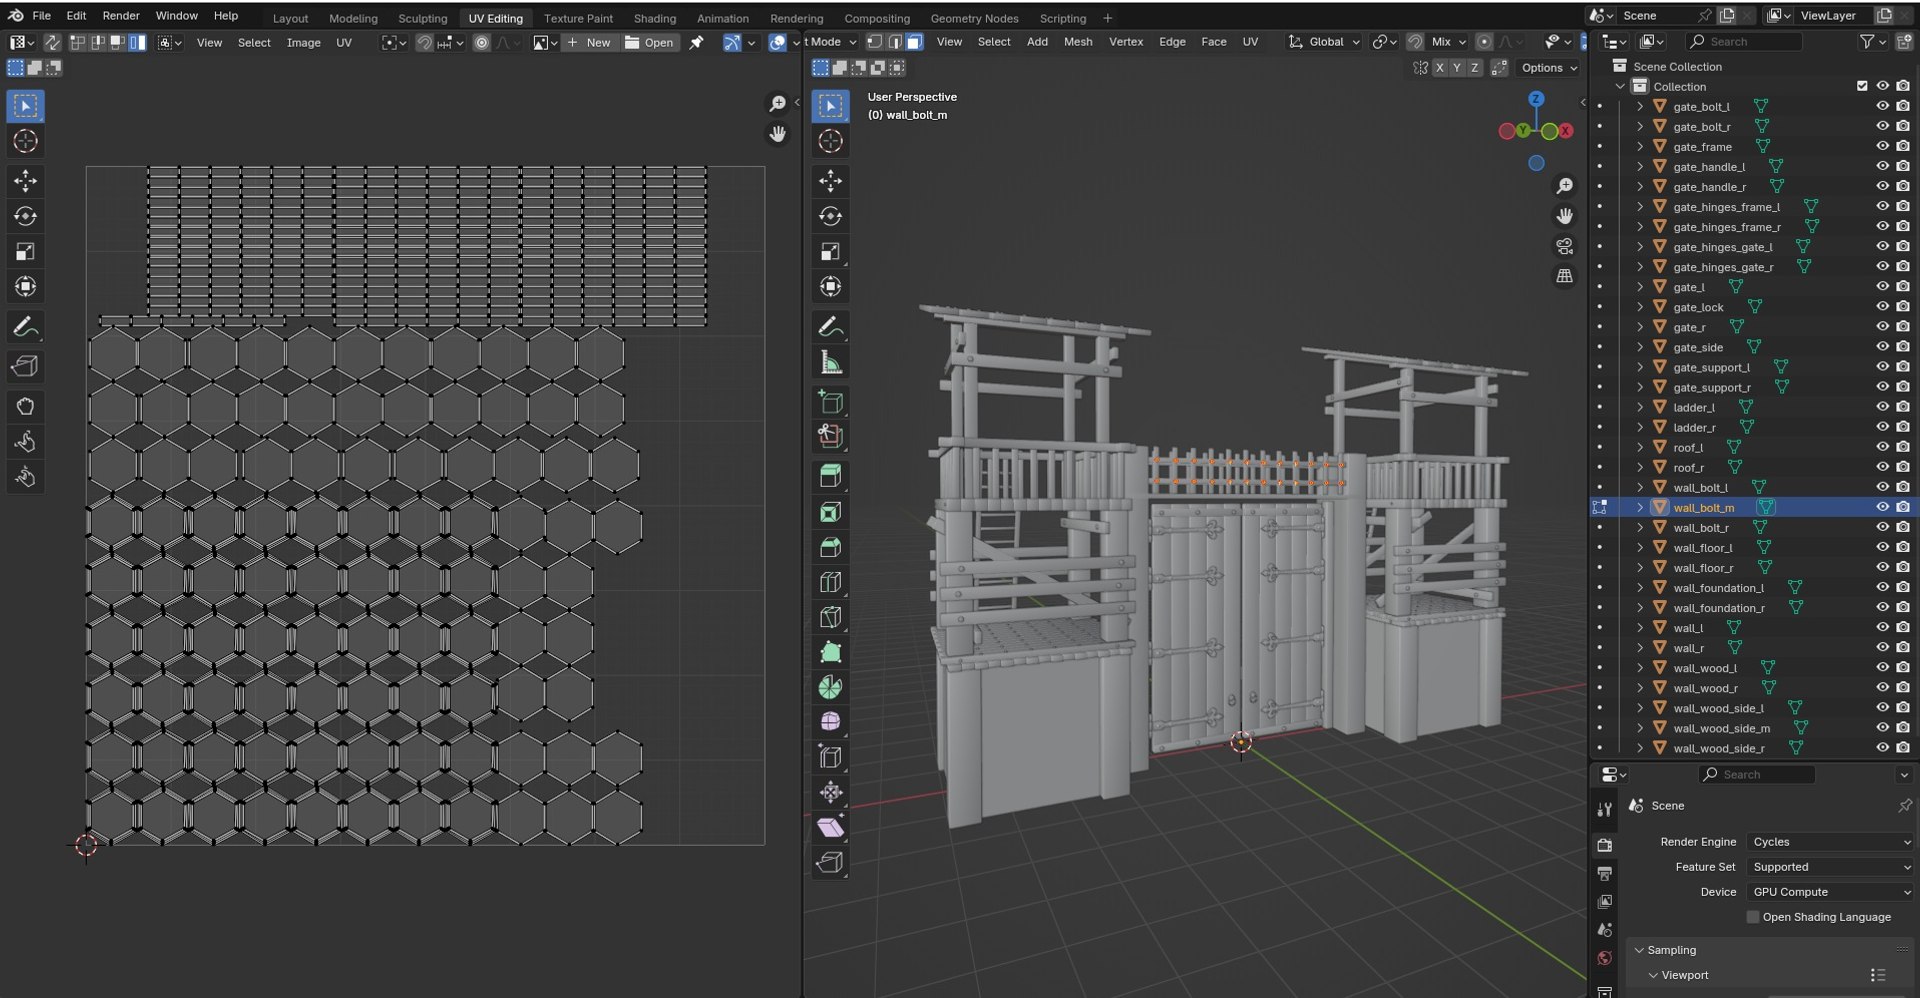Switch to orthographic grid view icon
The height and width of the screenshot is (998, 1920).
(1565, 276)
